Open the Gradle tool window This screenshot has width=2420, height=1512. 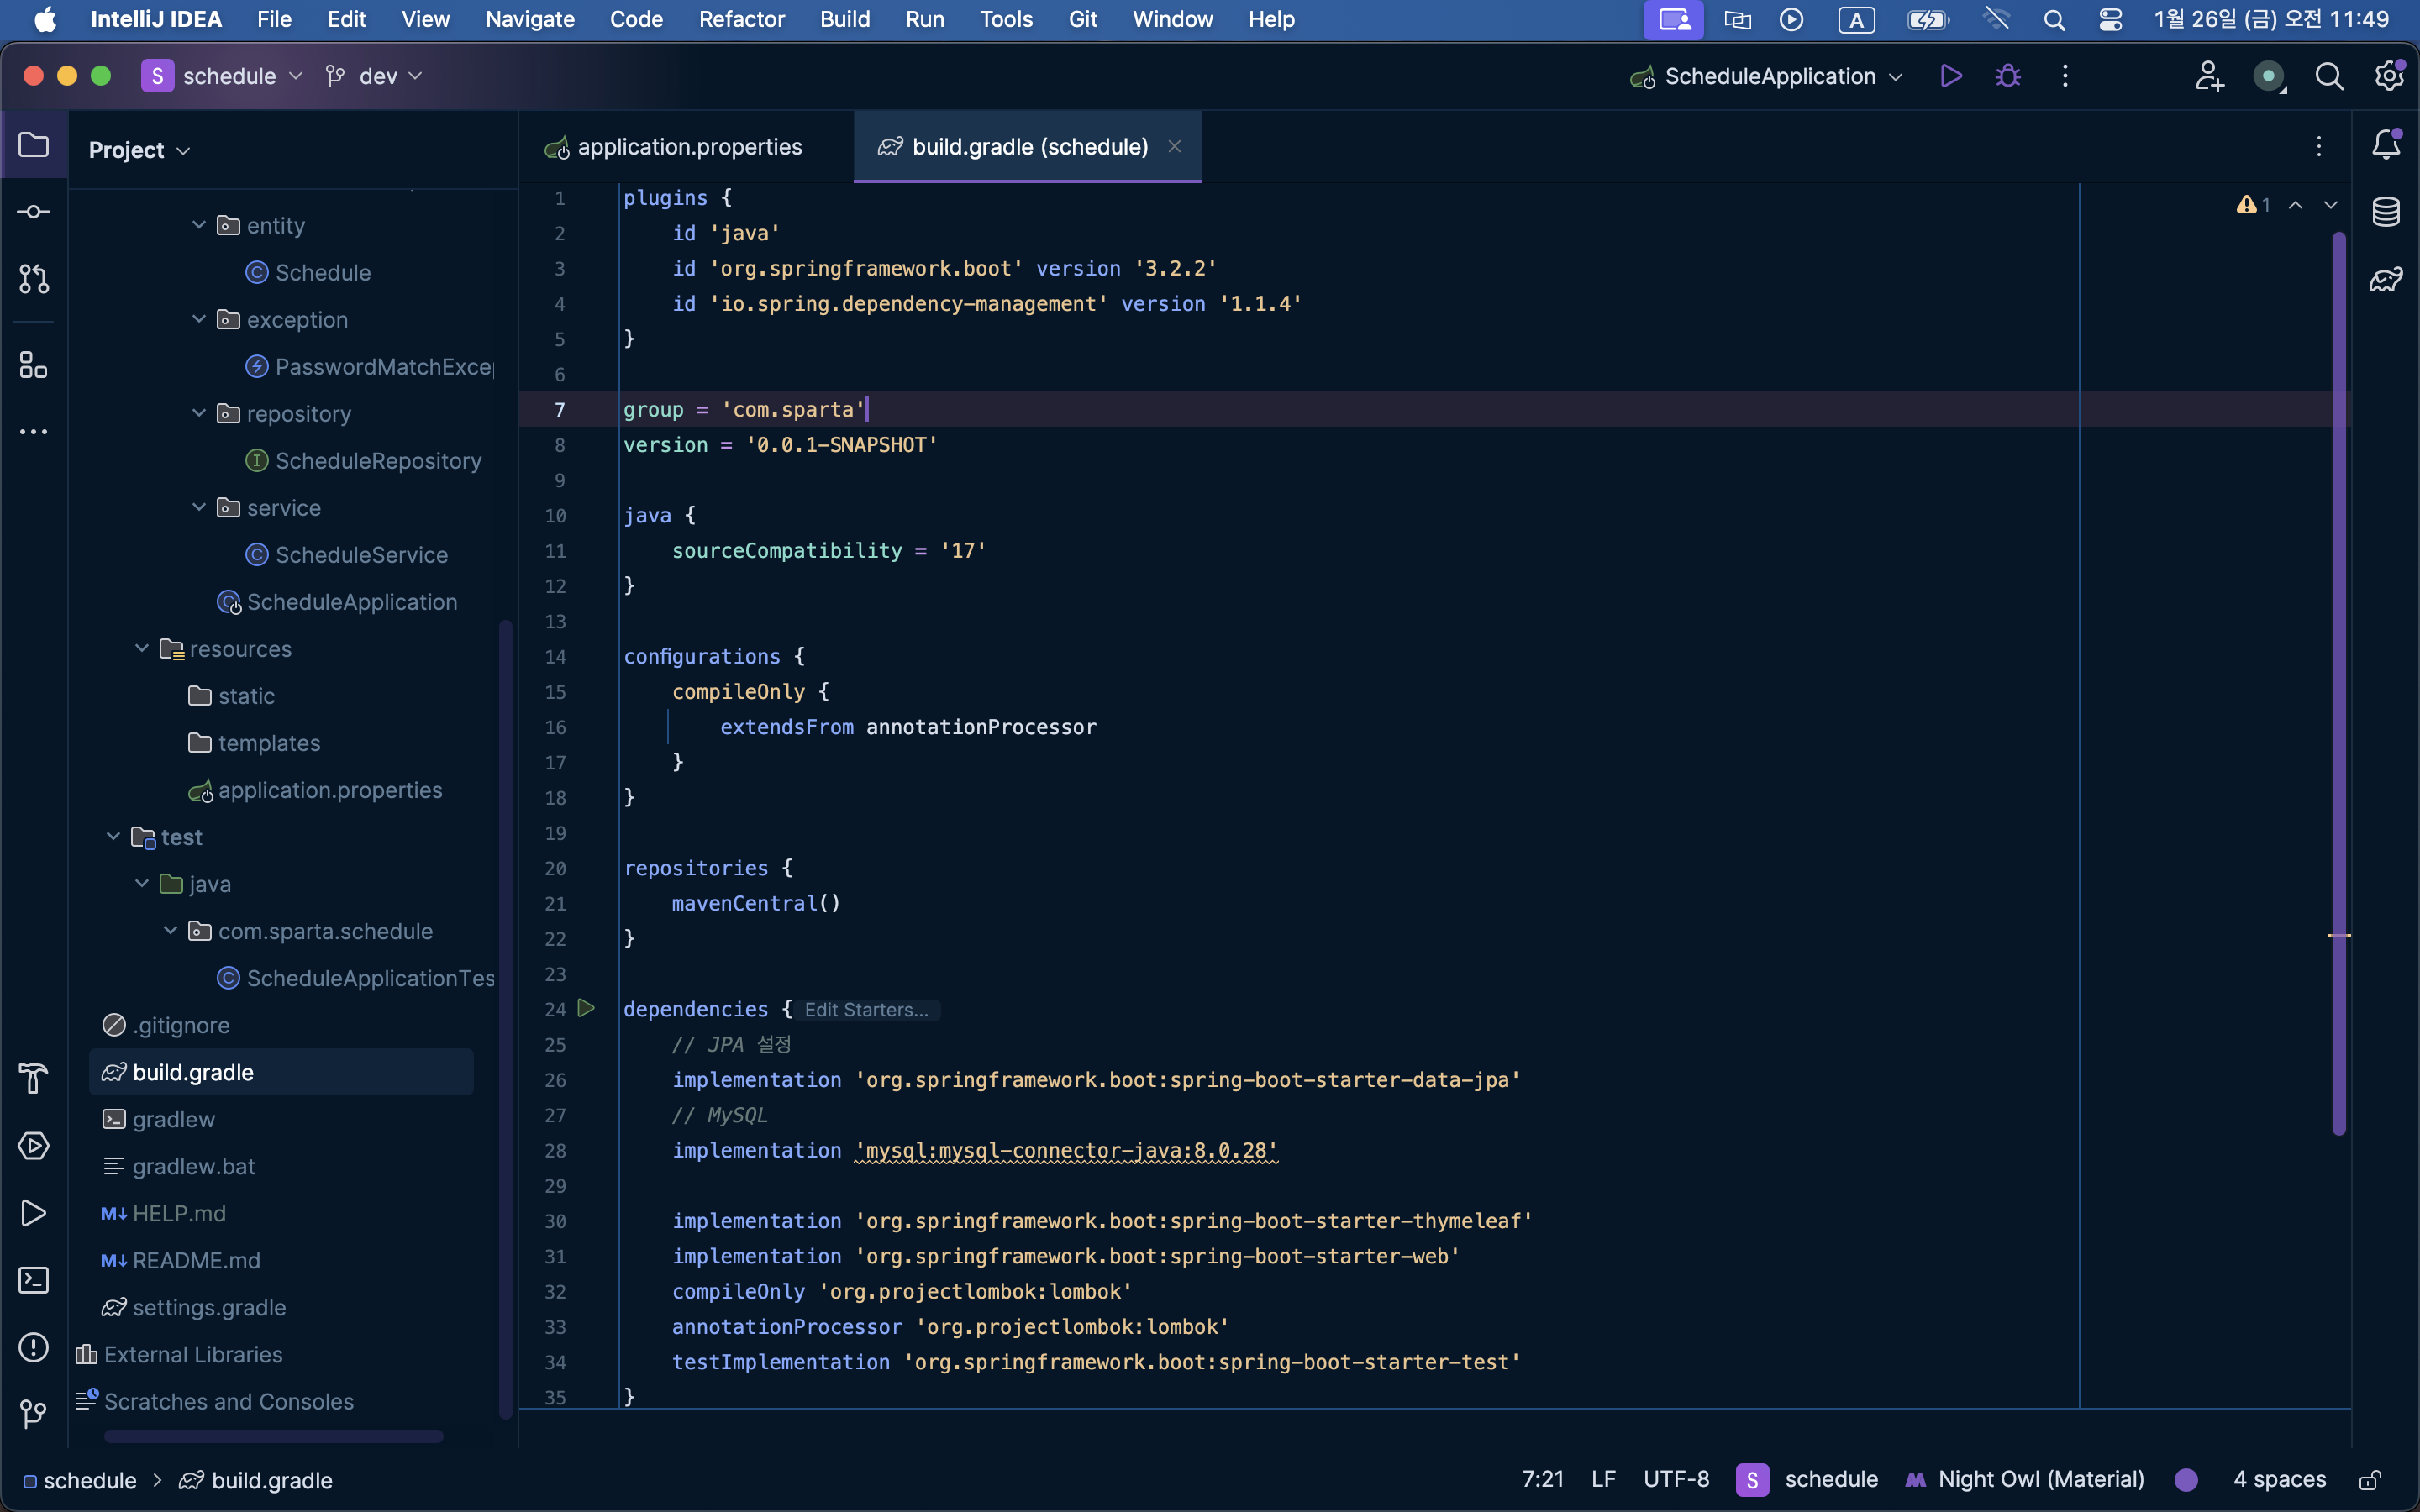point(2386,279)
